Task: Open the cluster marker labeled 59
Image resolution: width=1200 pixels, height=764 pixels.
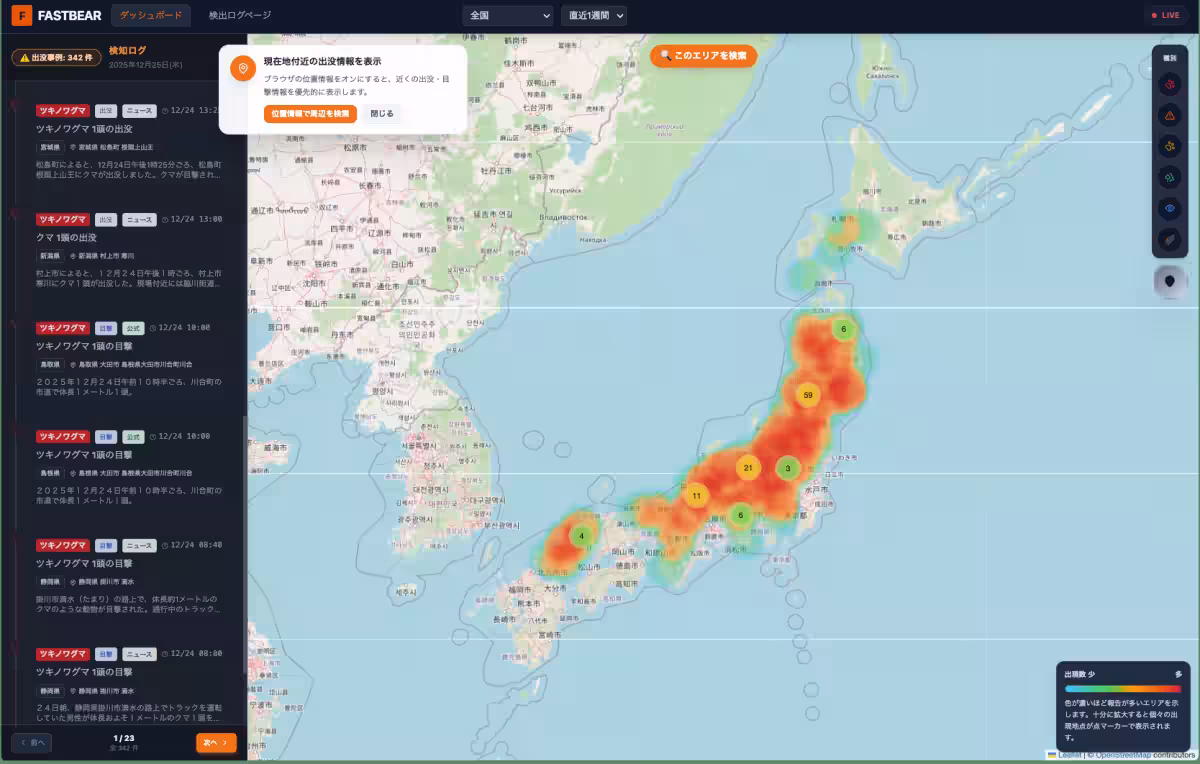Action: 808,395
